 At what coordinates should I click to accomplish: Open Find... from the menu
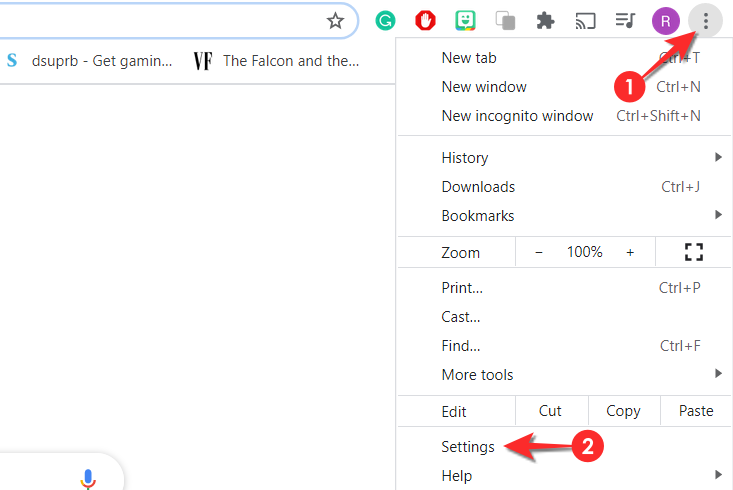pyautogui.click(x=564, y=346)
